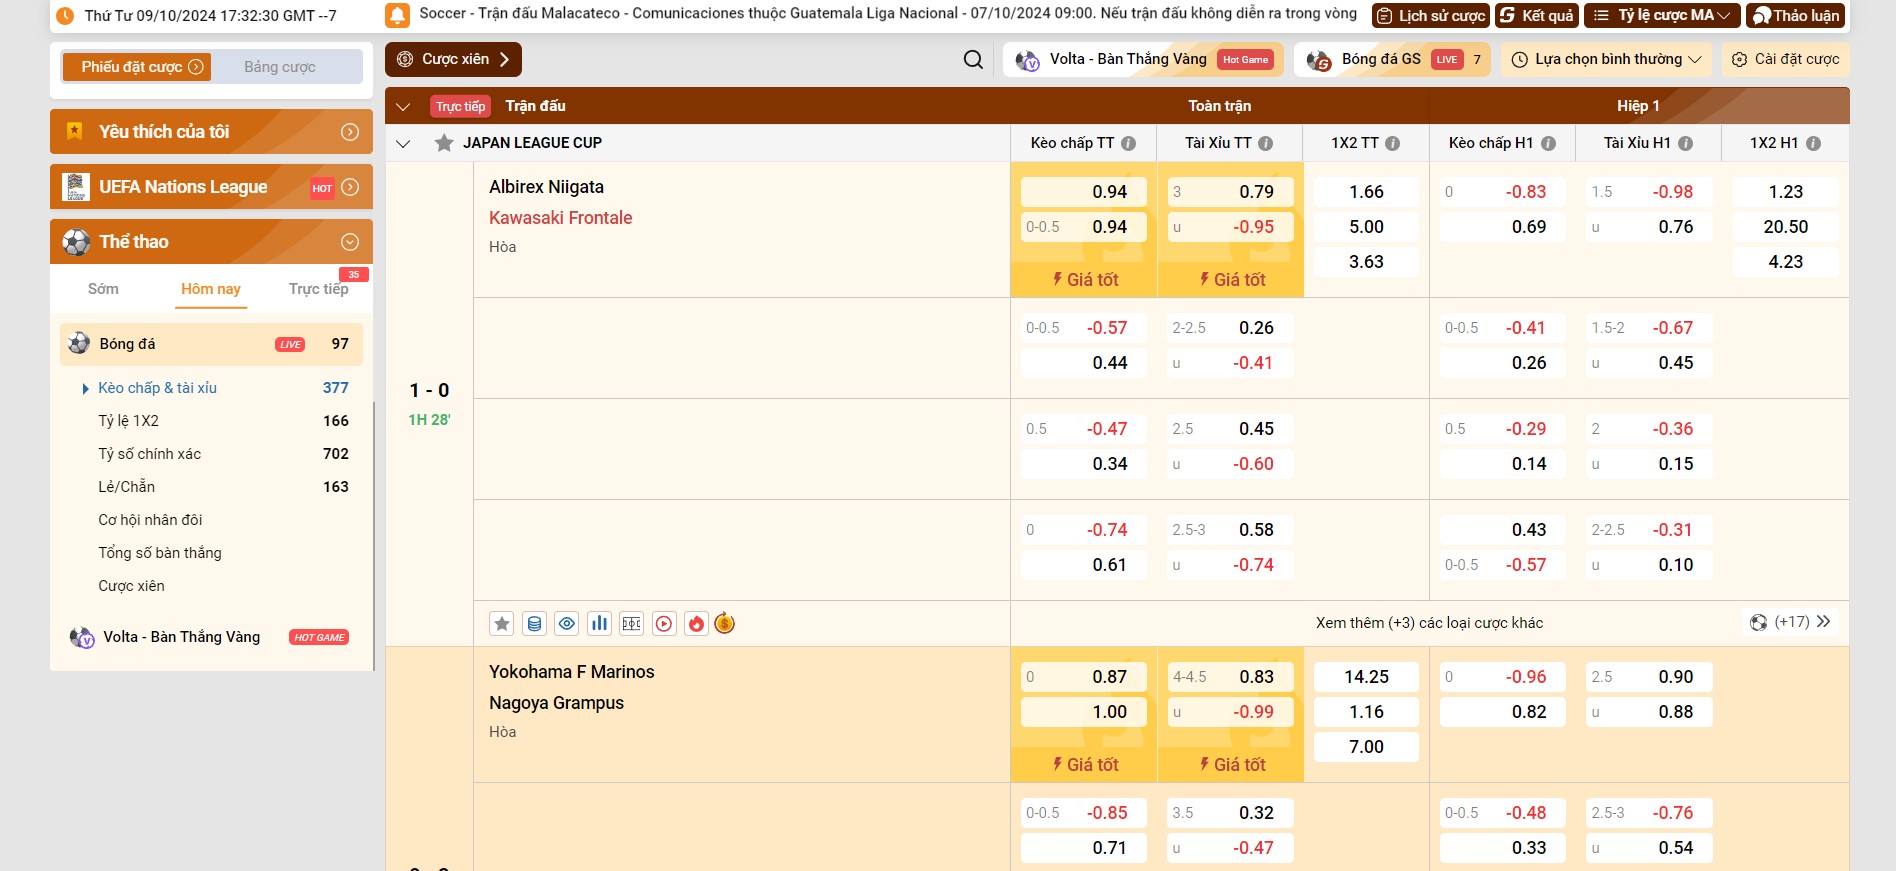Select the 1.66 odds for Albirex Niigata 1X2
The width and height of the screenshot is (1896, 871).
click(1366, 192)
